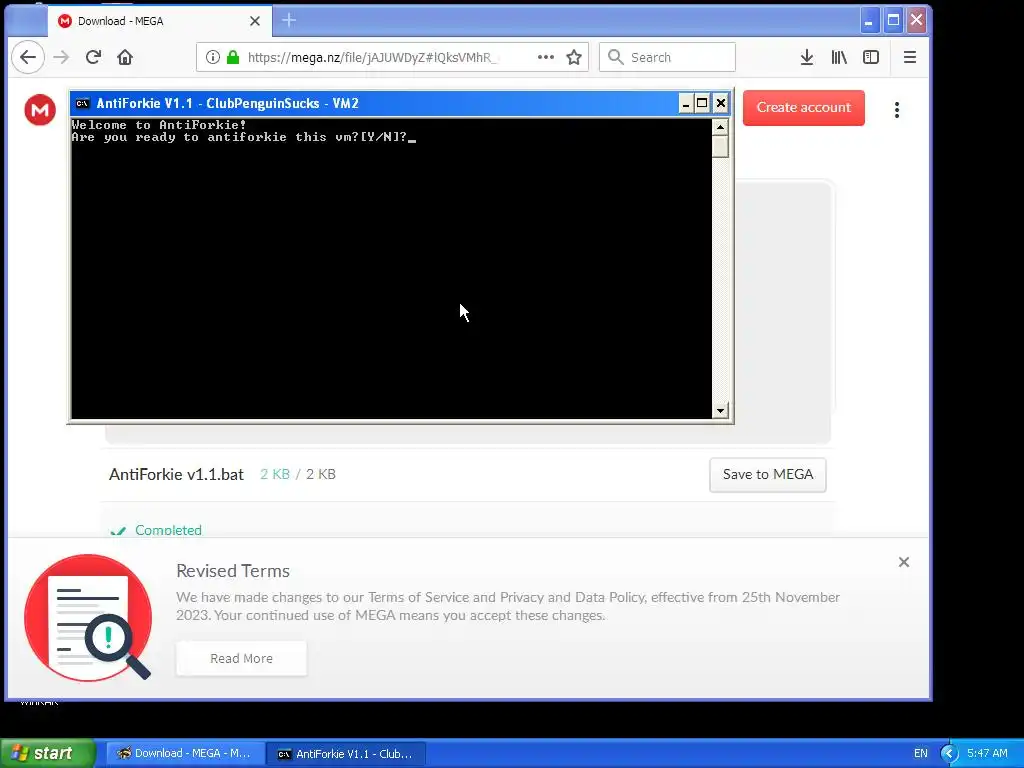This screenshot has height=768, width=1024.
Task: Click the MEGA logo on the page
Action: point(40,110)
